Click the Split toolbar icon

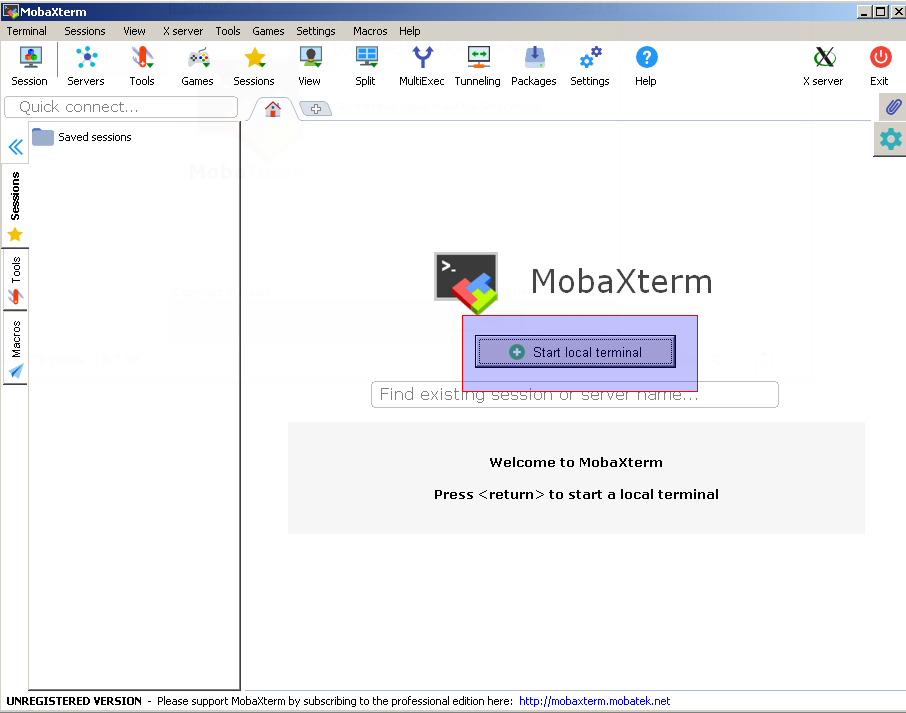pos(366,66)
